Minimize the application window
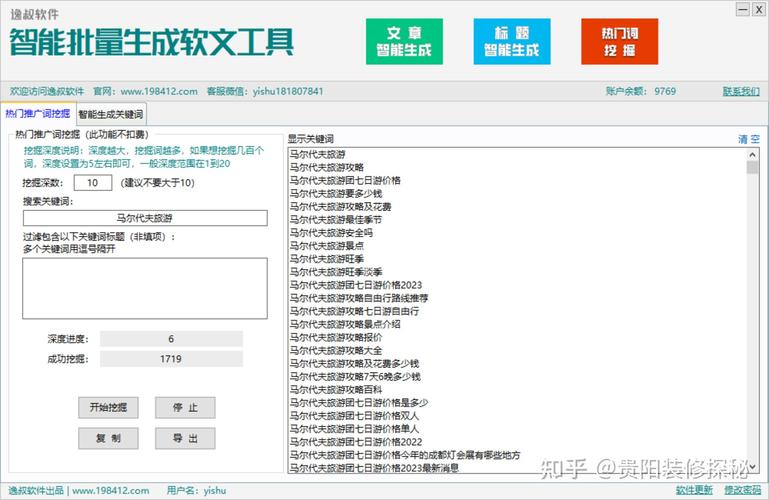769x500 pixels. point(711,9)
